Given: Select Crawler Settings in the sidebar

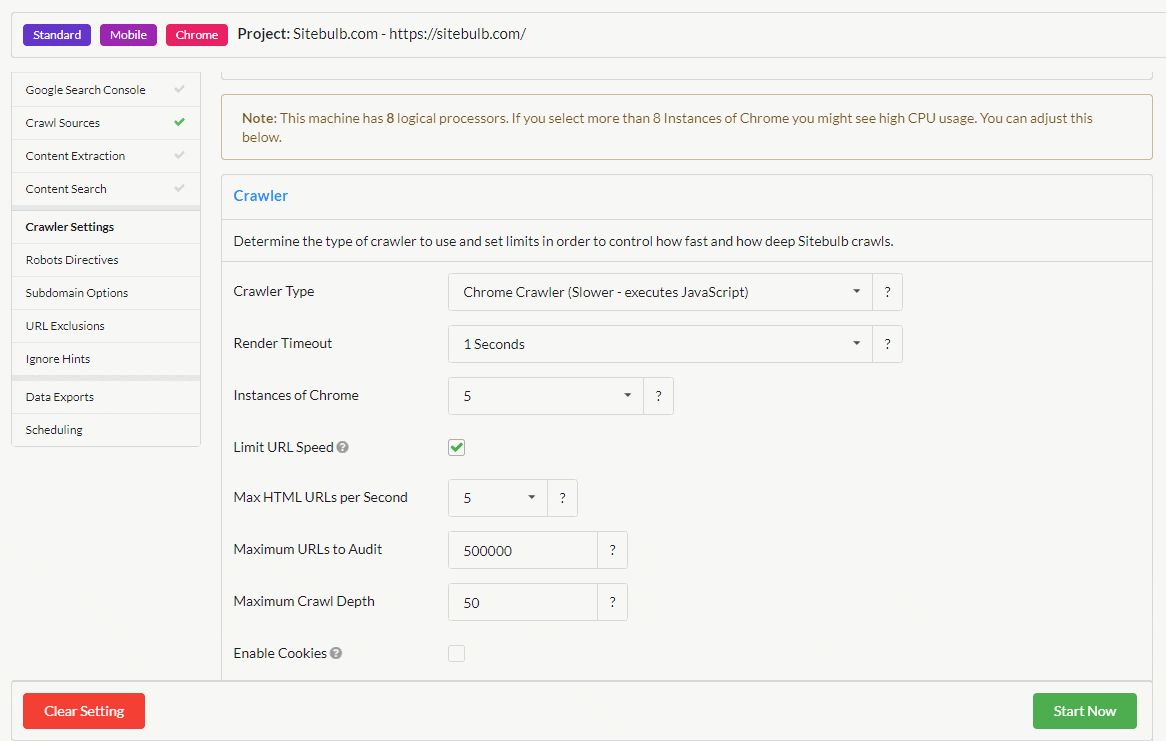Looking at the screenshot, I should [x=106, y=227].
